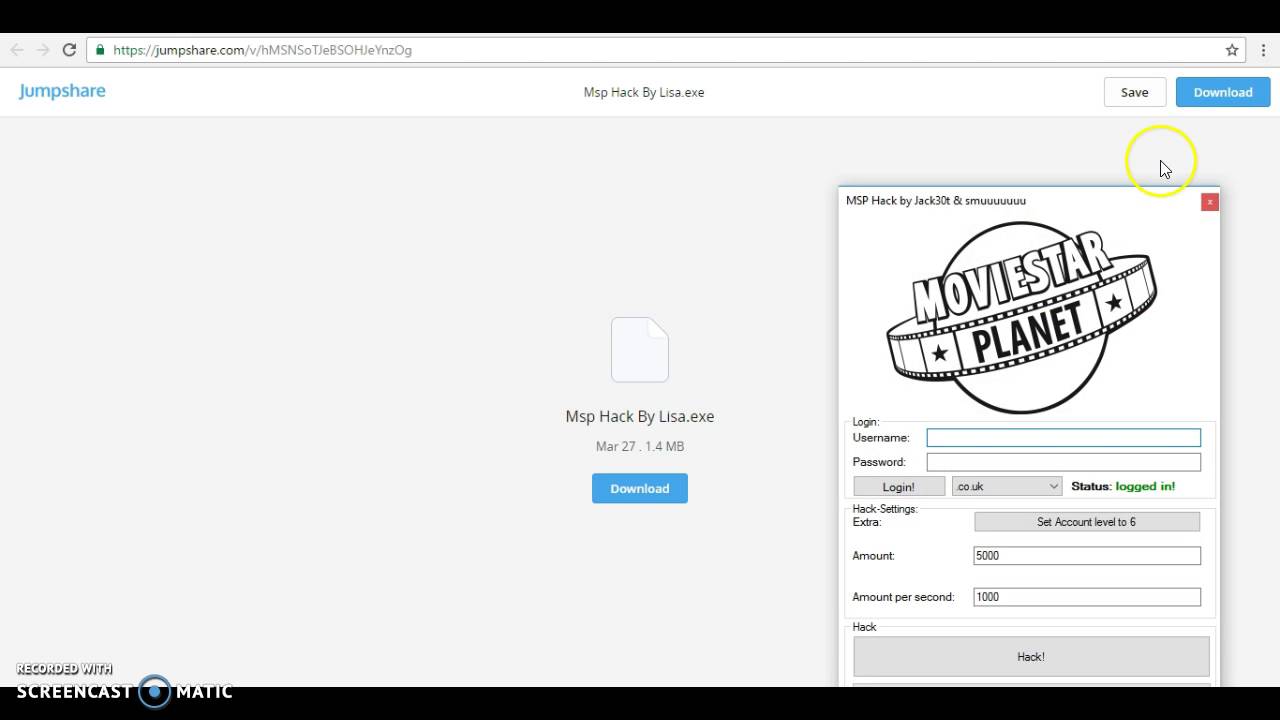The width and height of the screenshot is (1280, 720).
Task: Click the Save button in Jumpshare header
Action: [1135, 92]
